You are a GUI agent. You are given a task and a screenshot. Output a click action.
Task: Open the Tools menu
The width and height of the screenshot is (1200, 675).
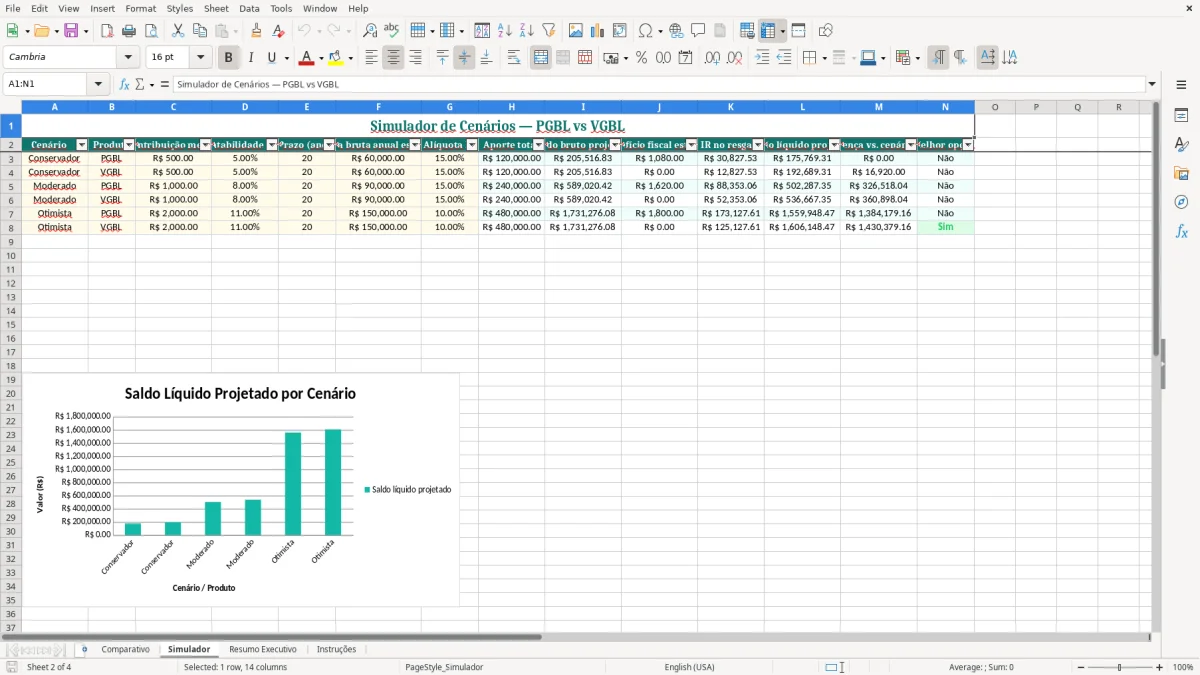pos(281,8)
